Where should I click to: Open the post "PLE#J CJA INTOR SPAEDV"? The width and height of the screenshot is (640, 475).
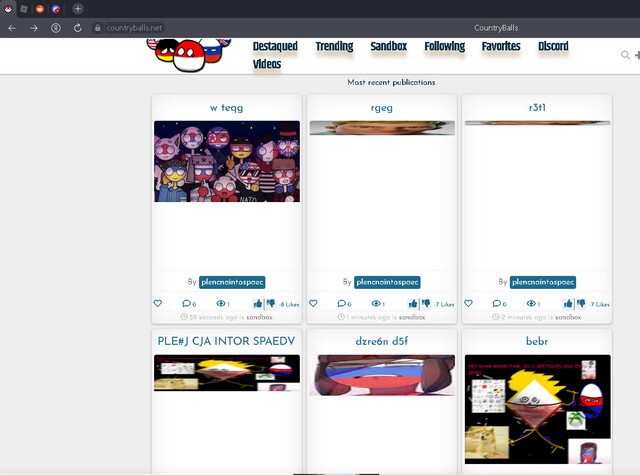[x=226, y=341]
